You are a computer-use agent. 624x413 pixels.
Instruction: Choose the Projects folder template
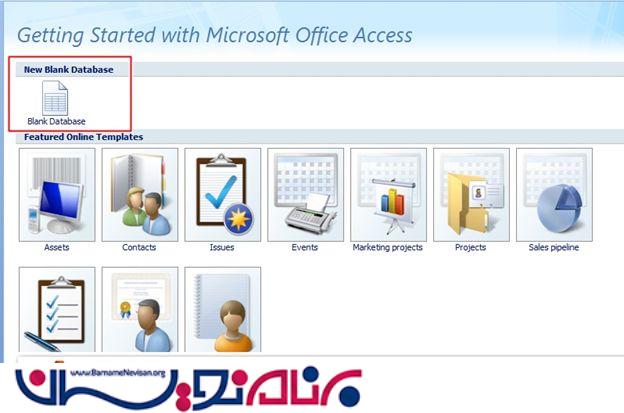coord(471,195)
